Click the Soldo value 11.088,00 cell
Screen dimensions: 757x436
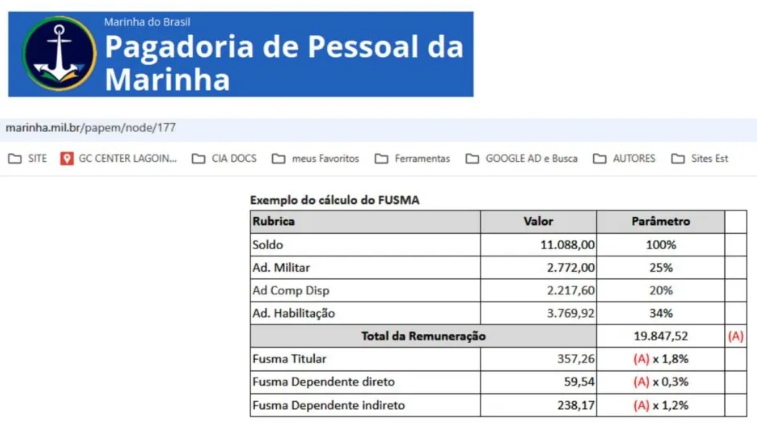[538, 245]
